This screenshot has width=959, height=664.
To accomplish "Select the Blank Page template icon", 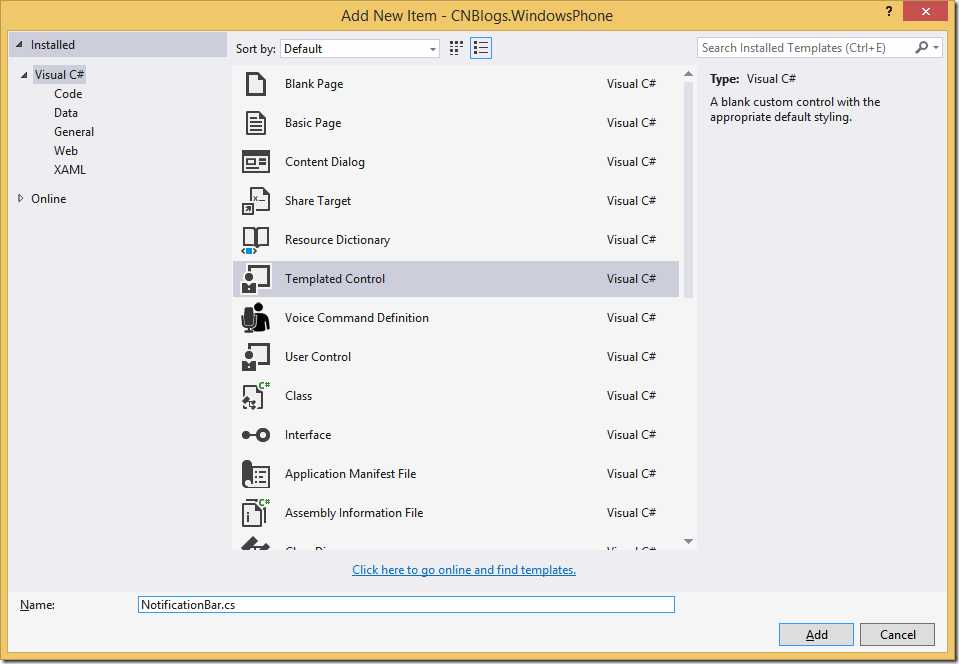I will 256,84.
